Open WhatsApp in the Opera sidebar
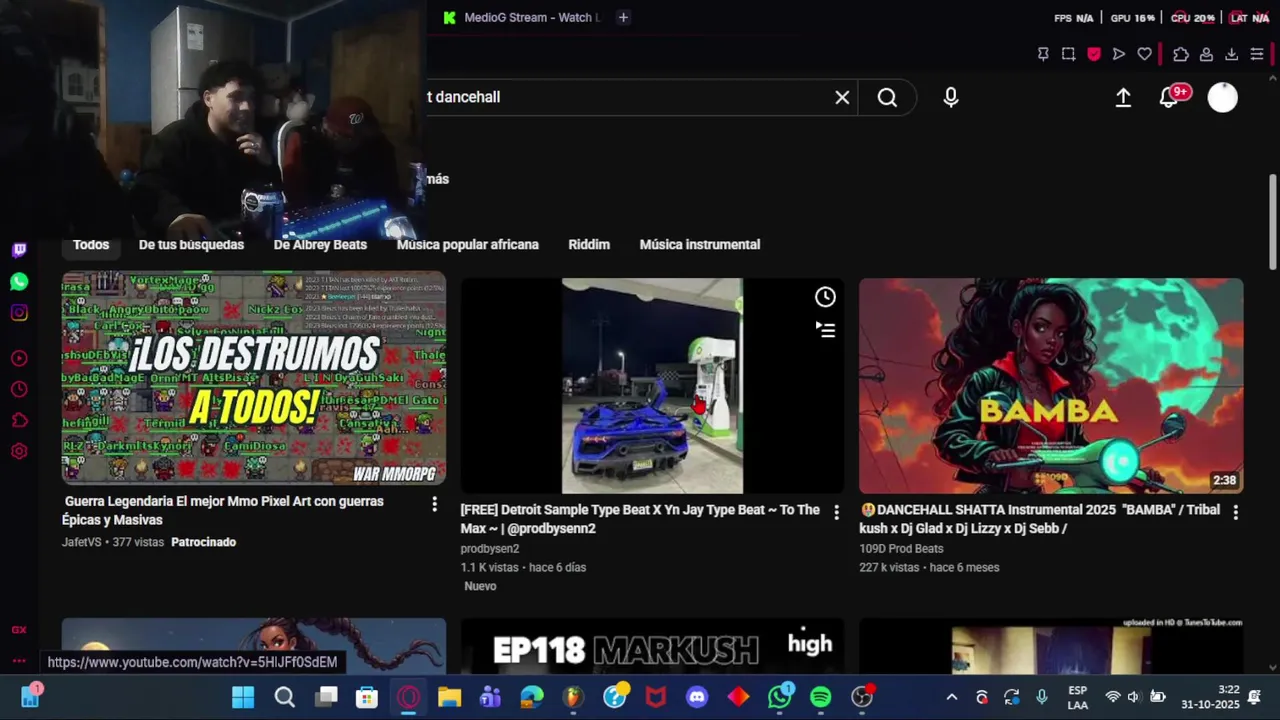The width and height of the screenshot is (1280, 720). tap(19, 282)
